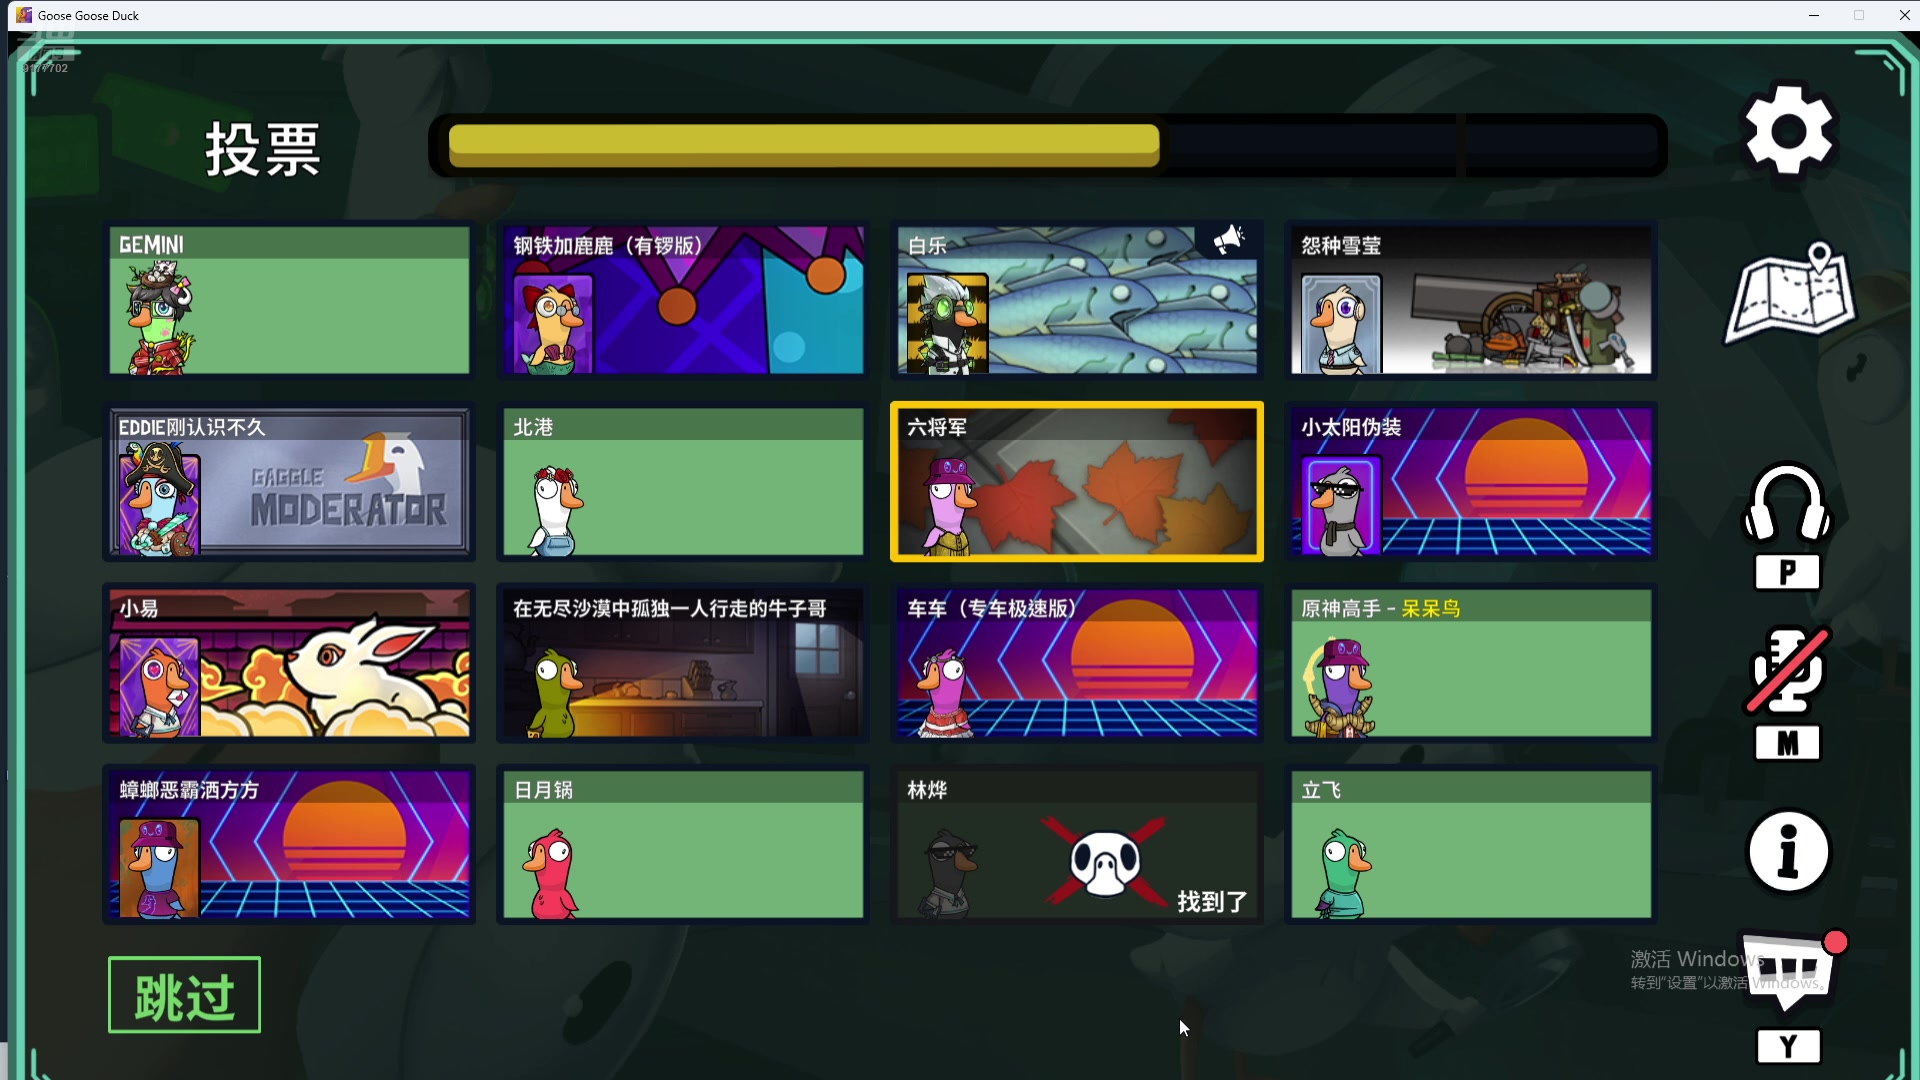Vote for player 白乐
Viewport: 1920px width, 1080px height.
[1077, 300]
